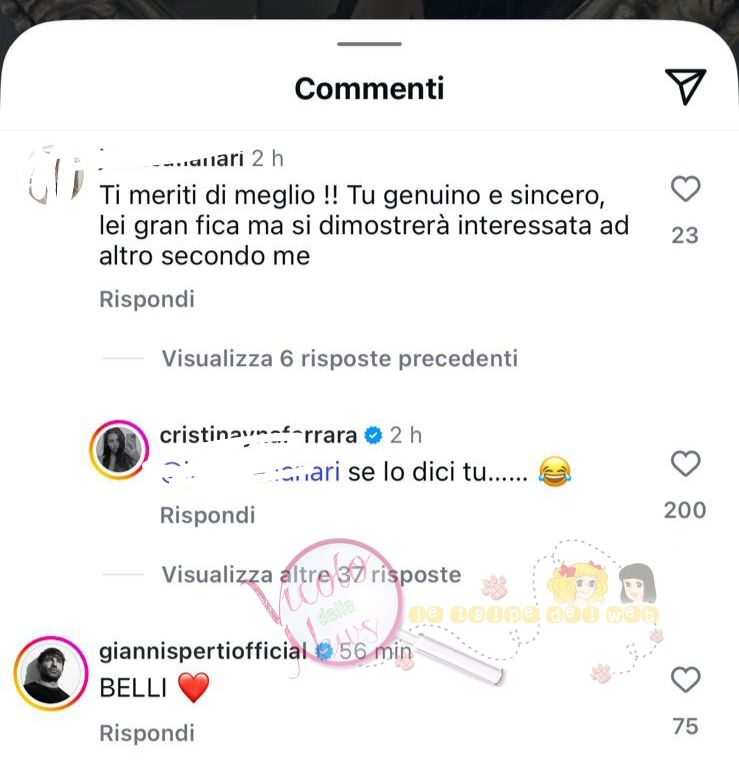Expand "Visualizza 6 risposte precedenti"
739x780 pixels.
[x=340, y=359]
